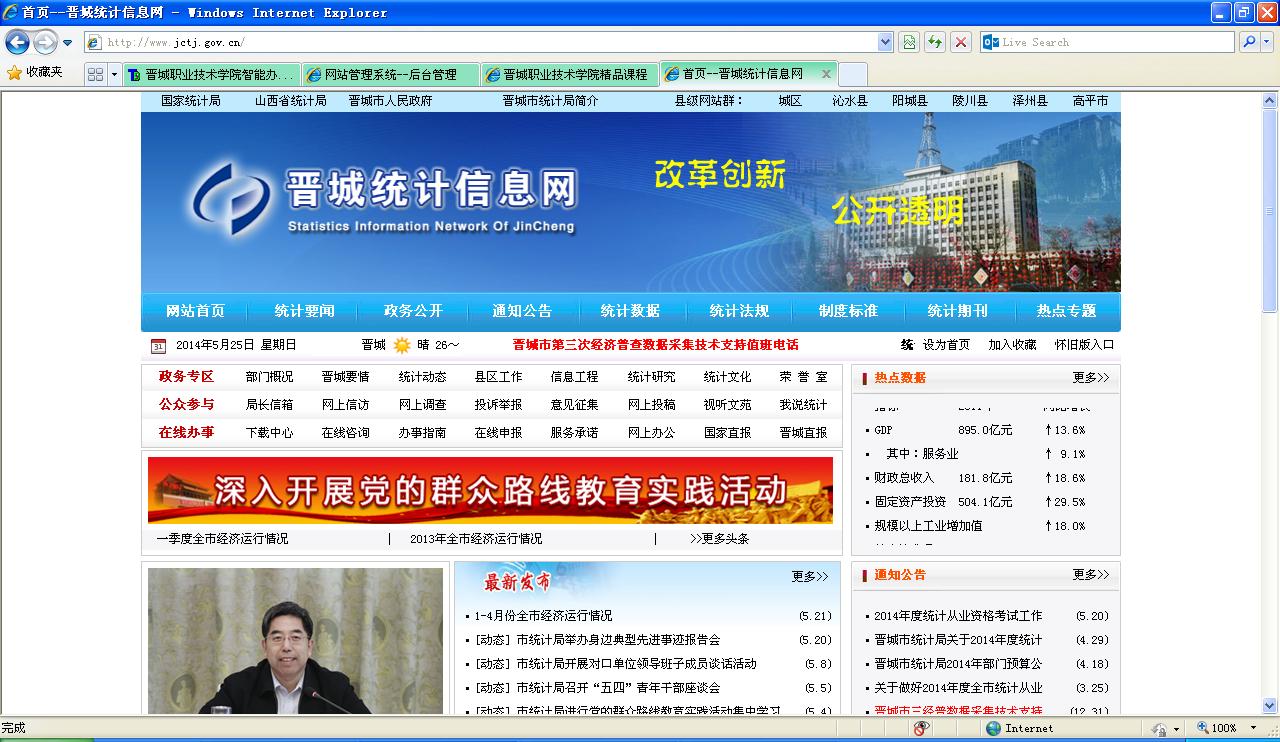
Task: Click the Compatibility View page icon
Action: coord(909,42)
